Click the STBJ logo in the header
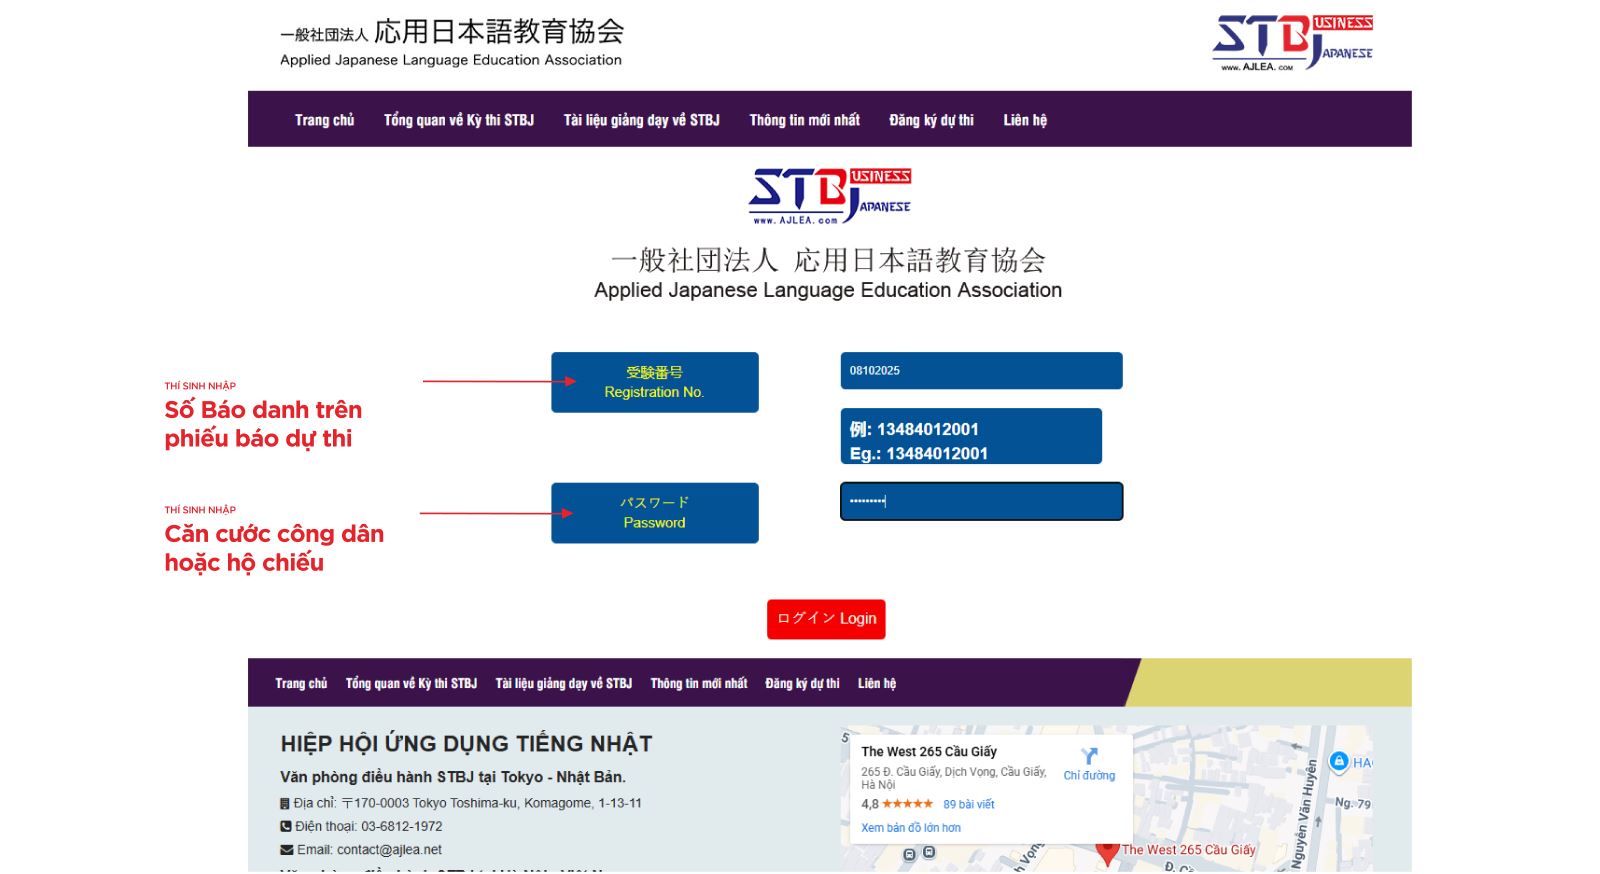The width and height of the screenshot is (1600, 874). [1292, 42]
